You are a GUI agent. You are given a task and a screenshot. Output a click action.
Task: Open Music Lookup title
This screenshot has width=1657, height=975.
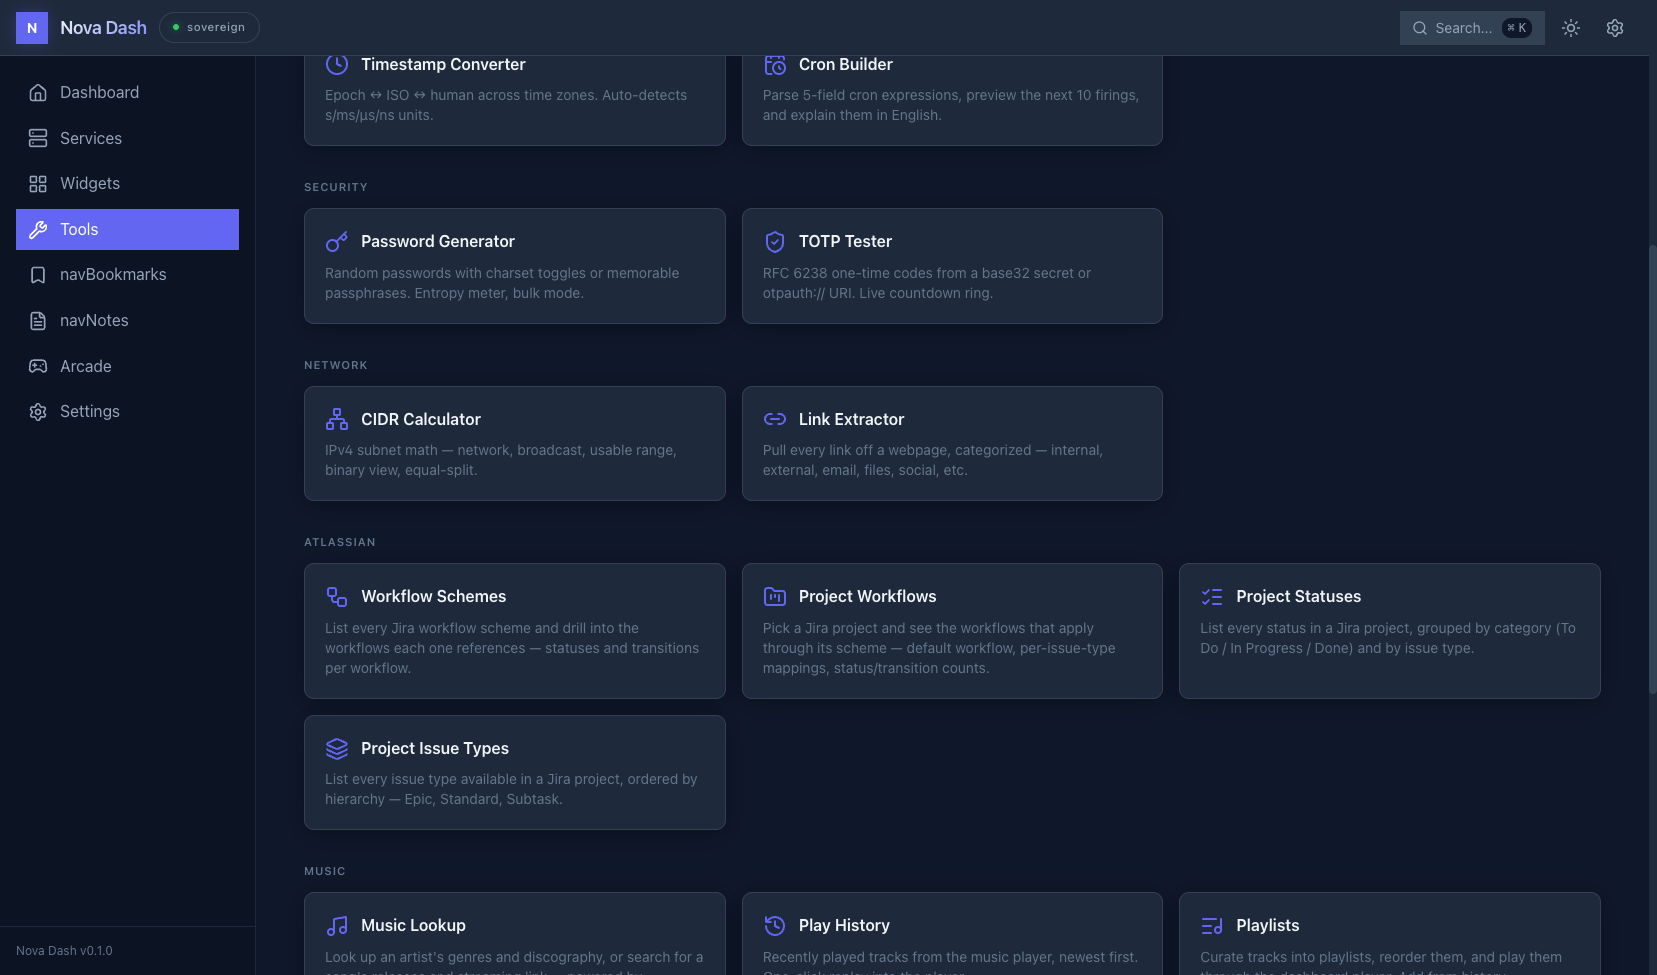413,926
